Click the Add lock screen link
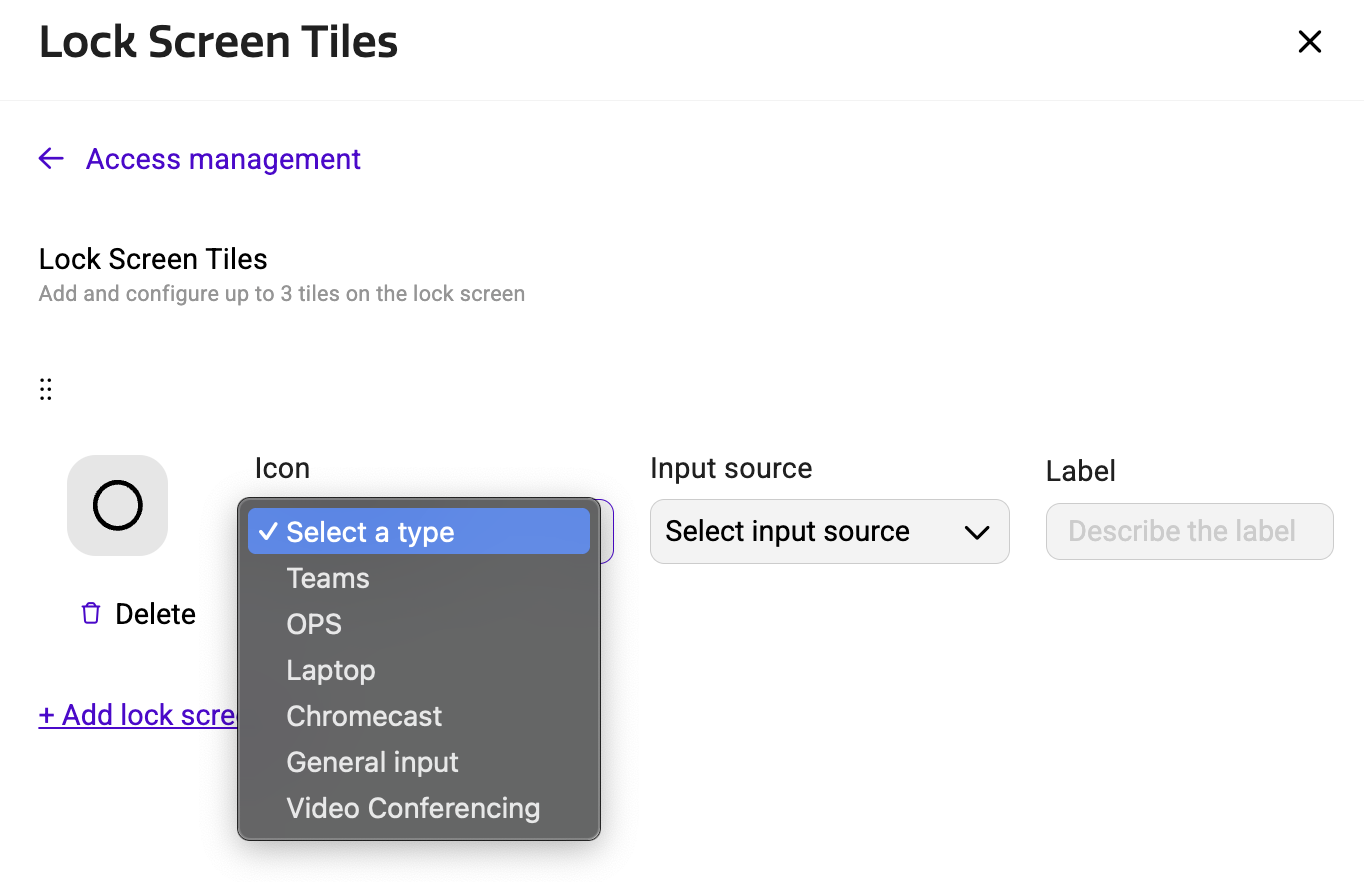 (x=138, y=715)
